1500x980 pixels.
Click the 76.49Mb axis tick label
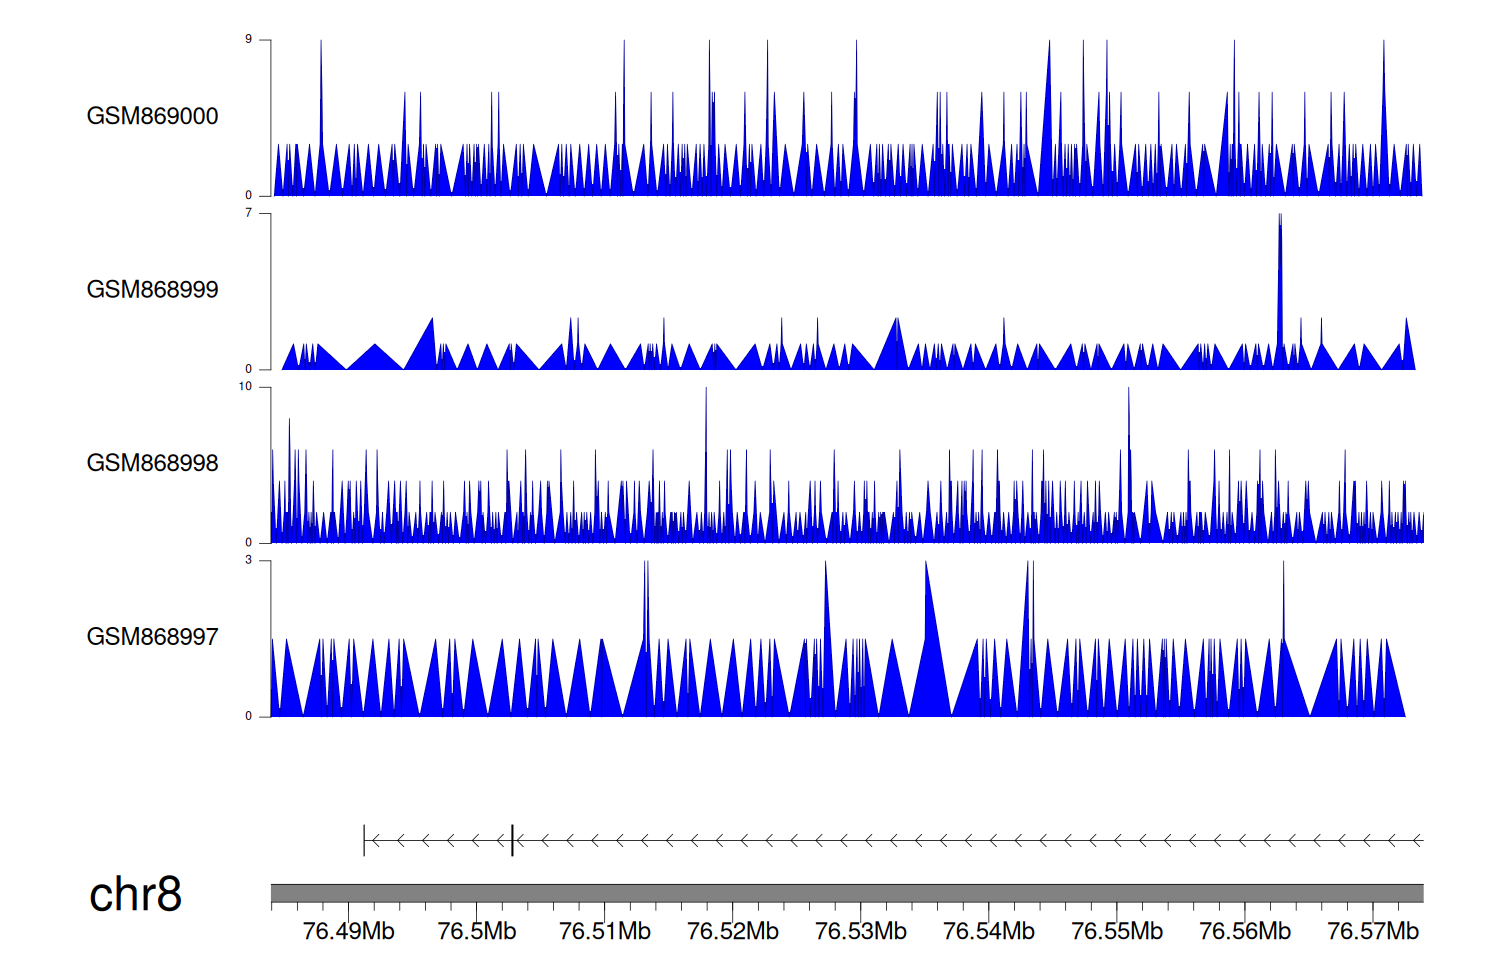(348, 931)
